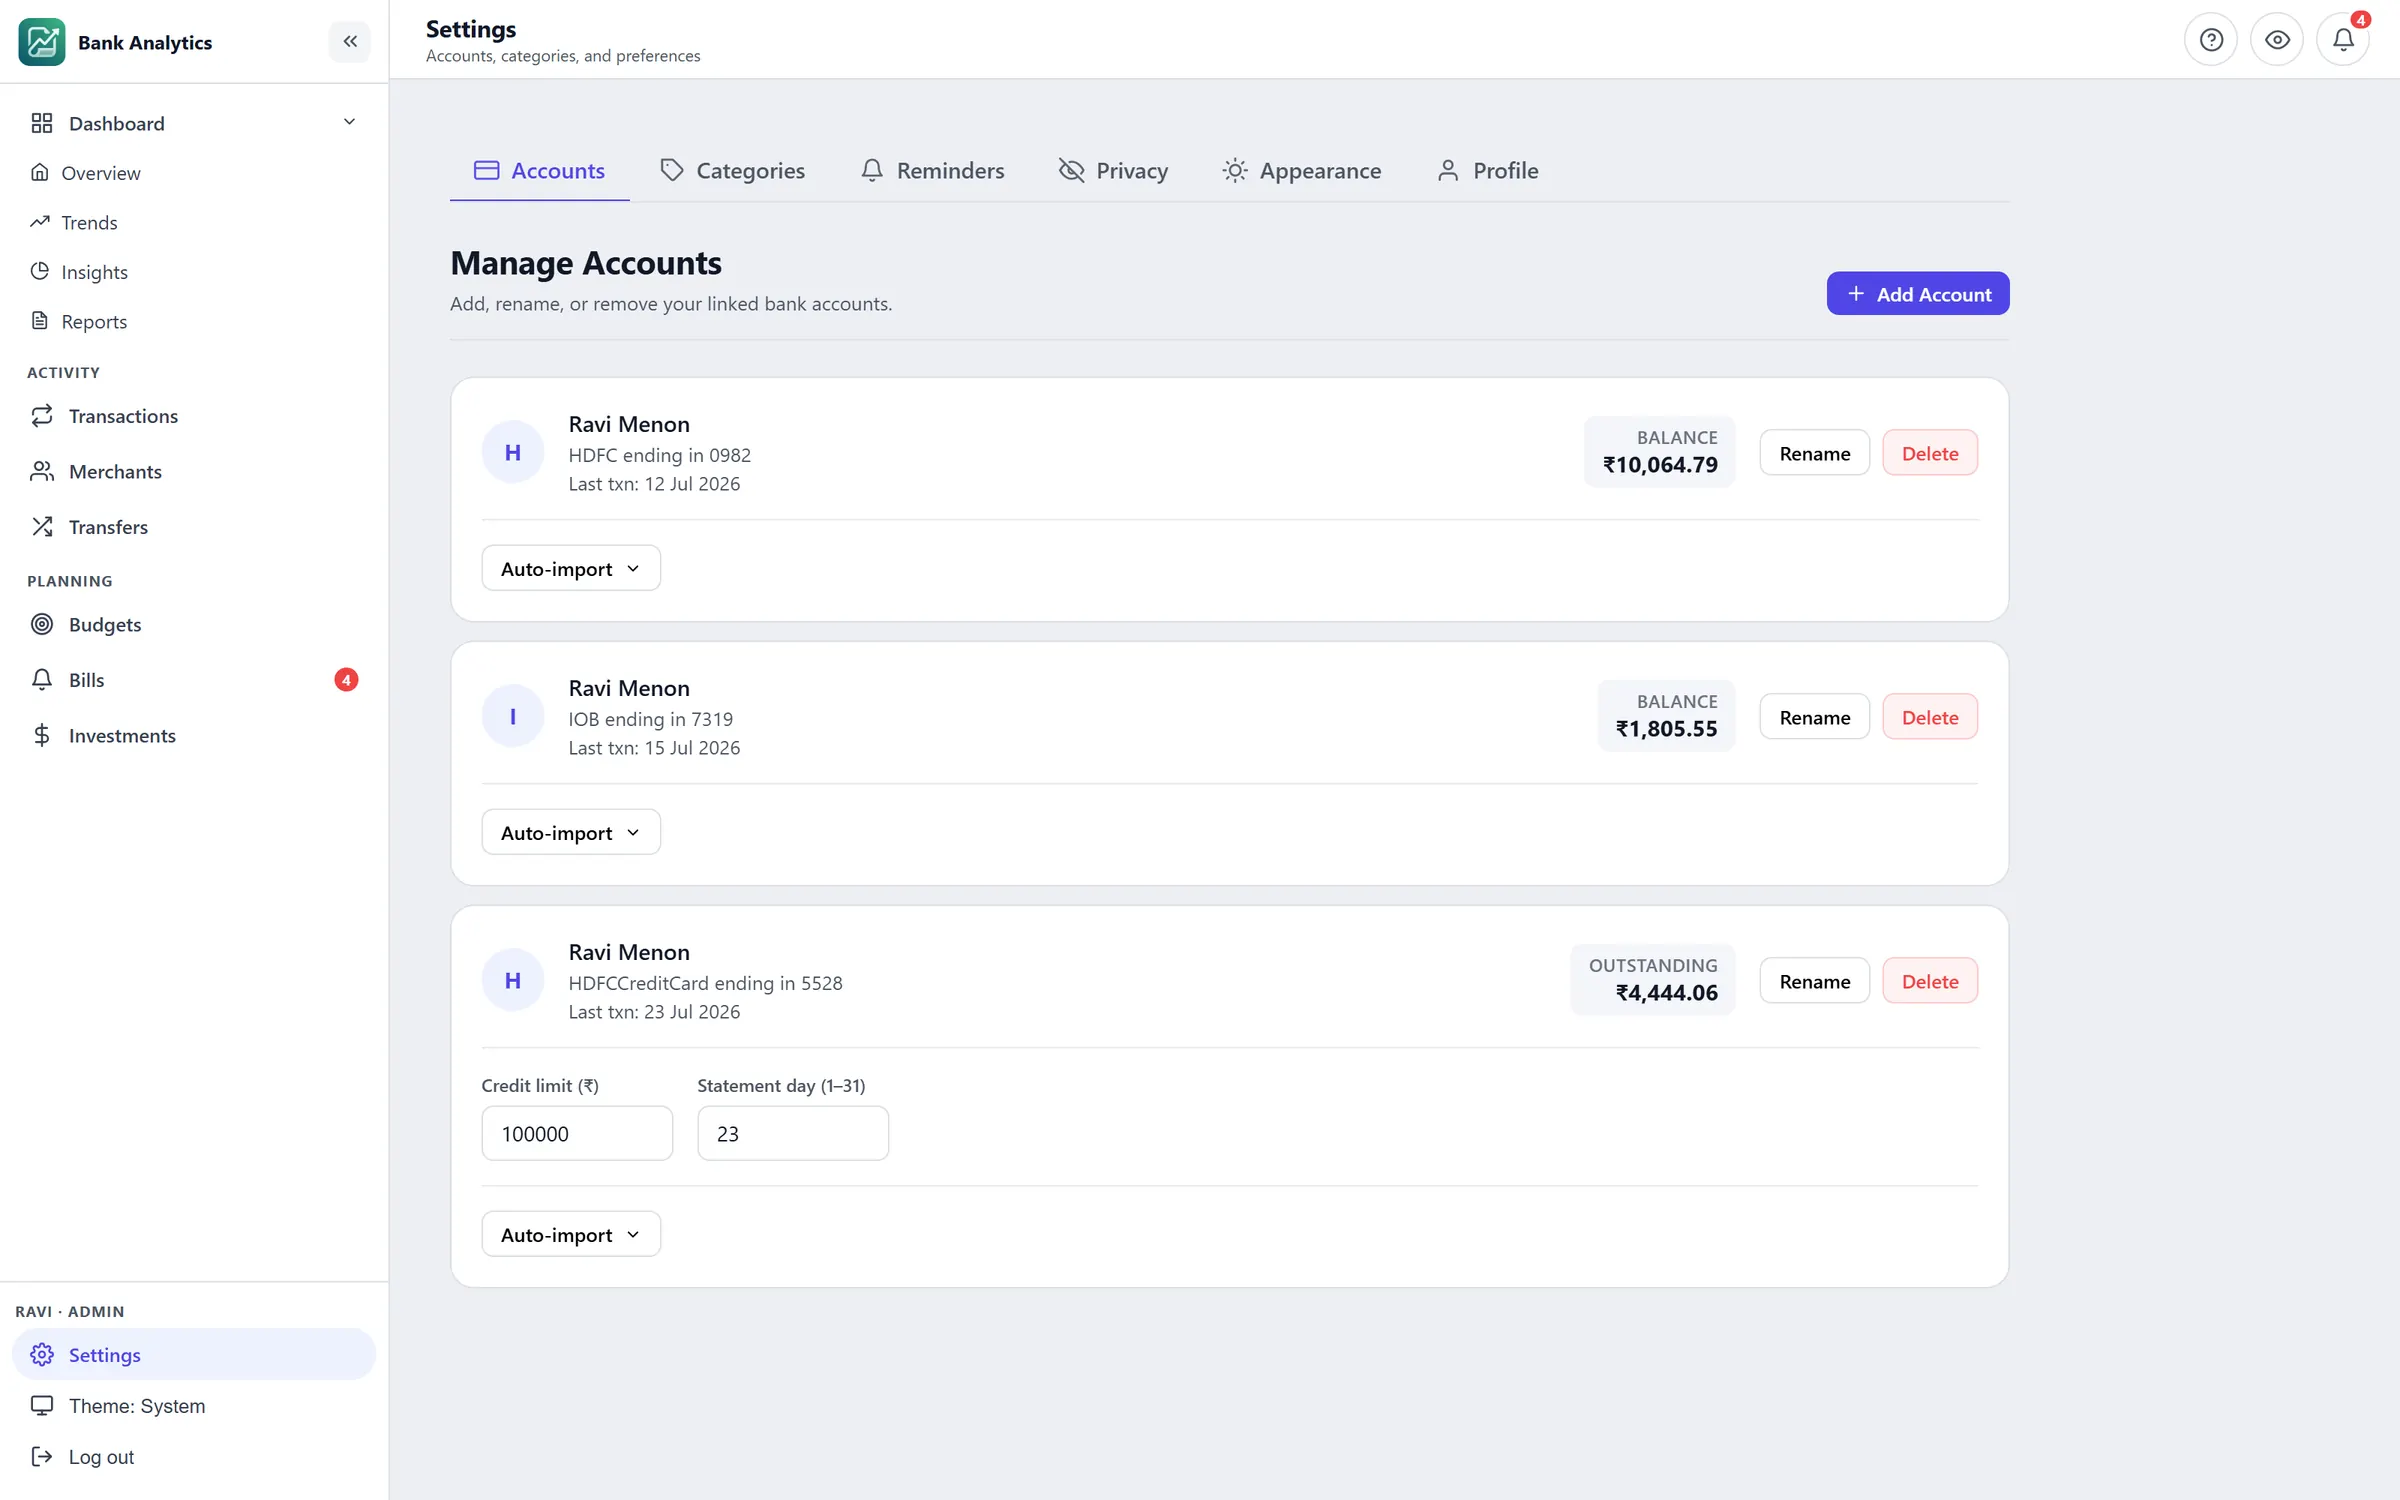The height and width of the screenshot is (1500, 2400).
Task: Open Transfers section
Action: (194, 527)
